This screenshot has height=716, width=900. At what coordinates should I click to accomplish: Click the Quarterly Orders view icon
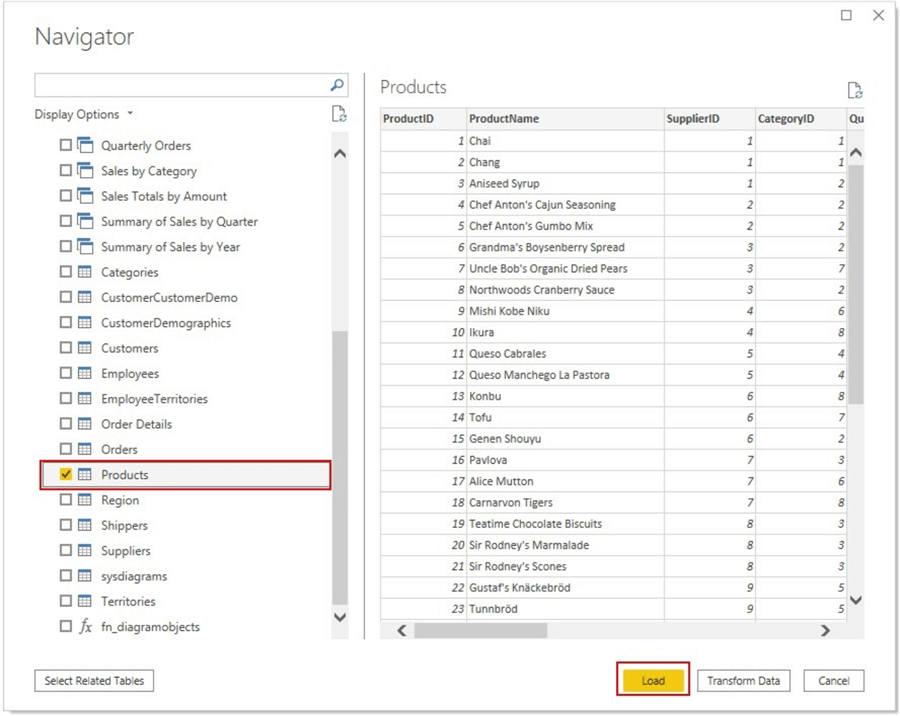click(85, 145)
